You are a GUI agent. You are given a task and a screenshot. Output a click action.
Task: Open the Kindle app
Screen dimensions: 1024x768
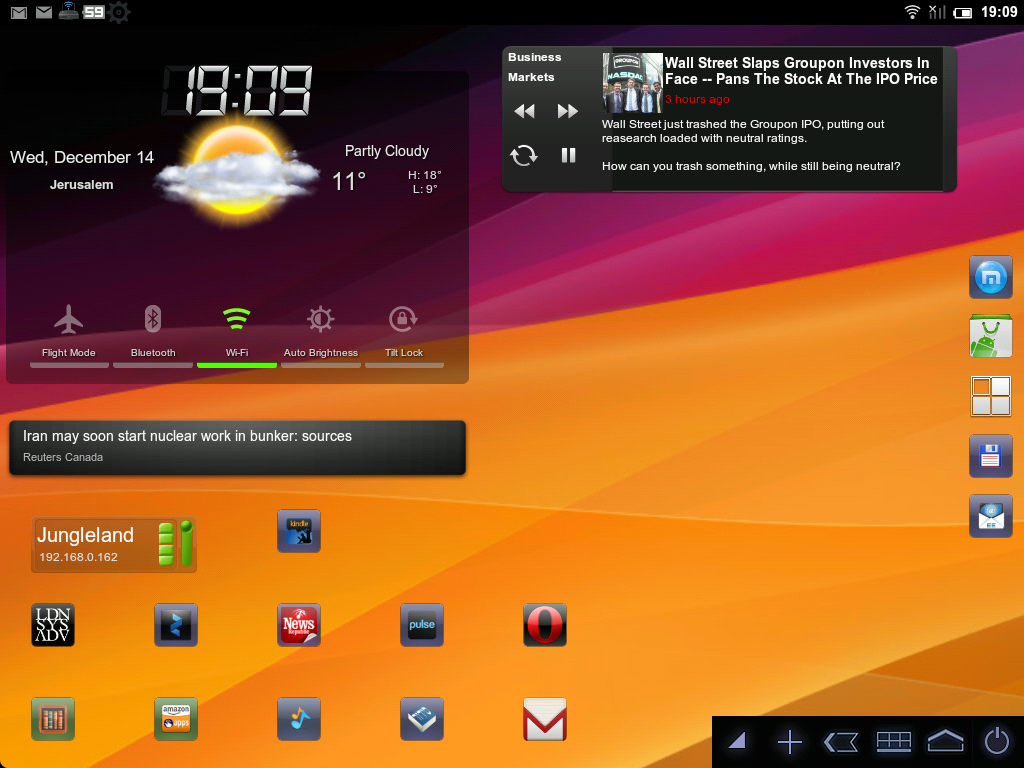tap(298, 531)
